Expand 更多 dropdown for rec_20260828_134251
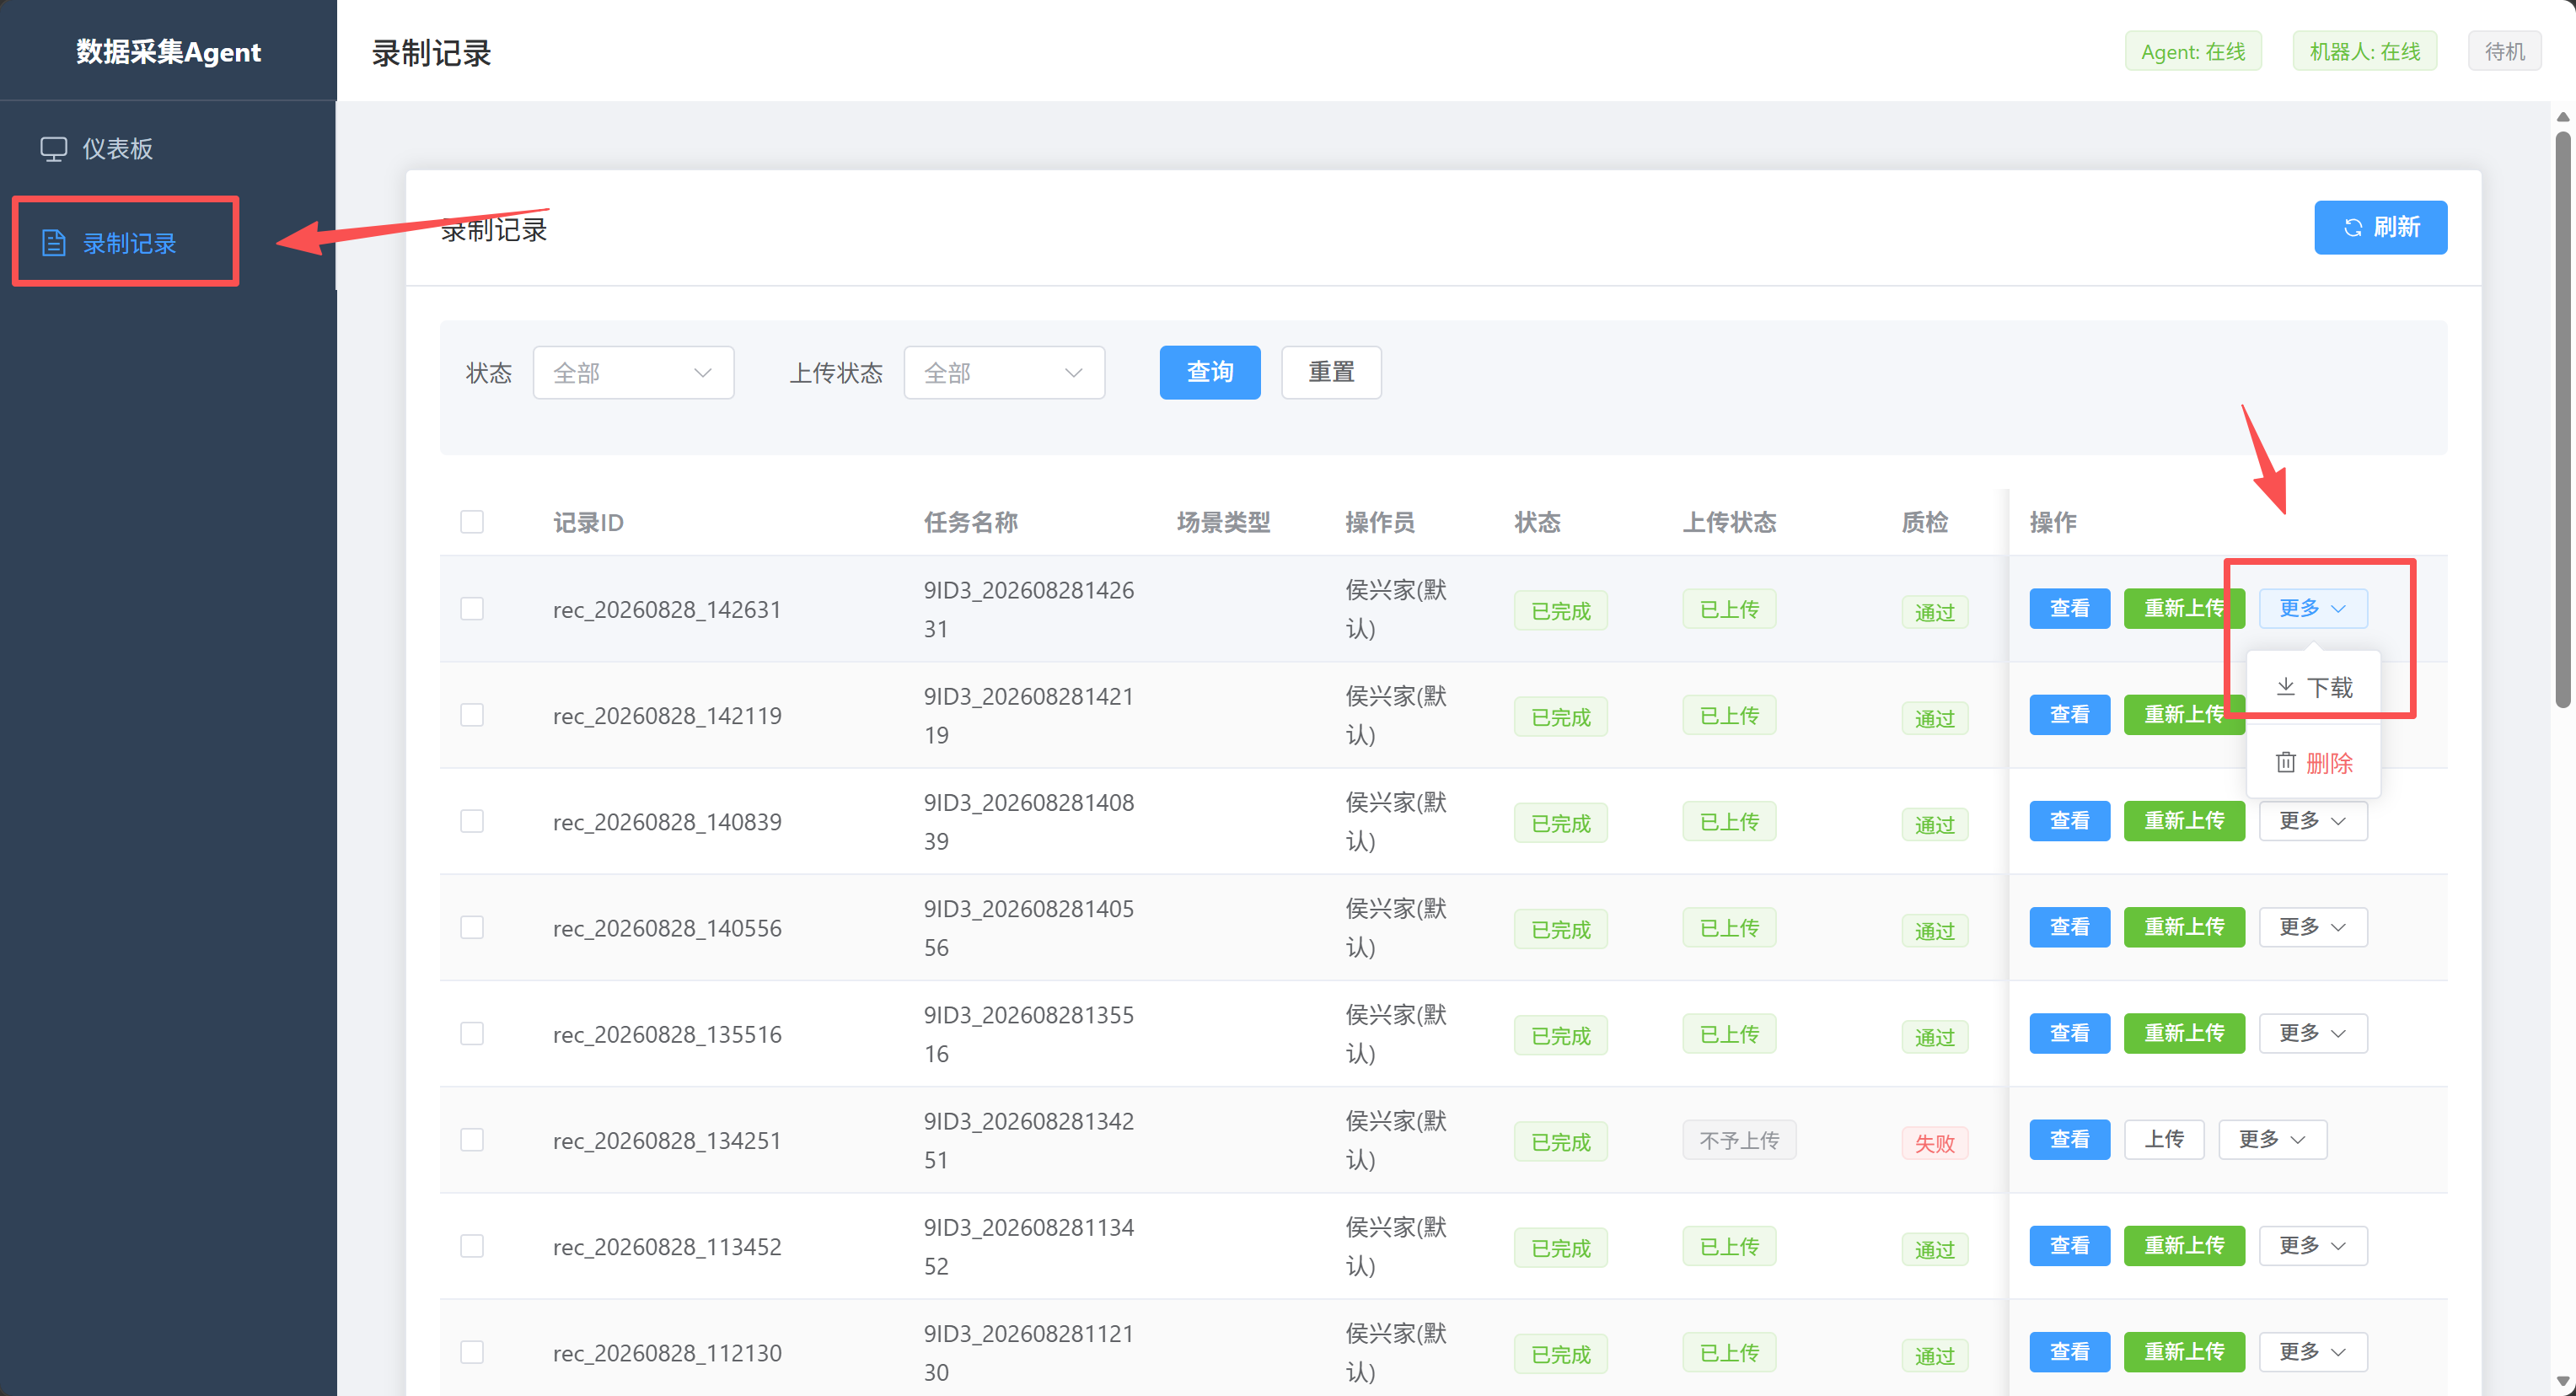Screen dimensions: 2576x1396 pyautogui.click(x=2272, y=1139)
